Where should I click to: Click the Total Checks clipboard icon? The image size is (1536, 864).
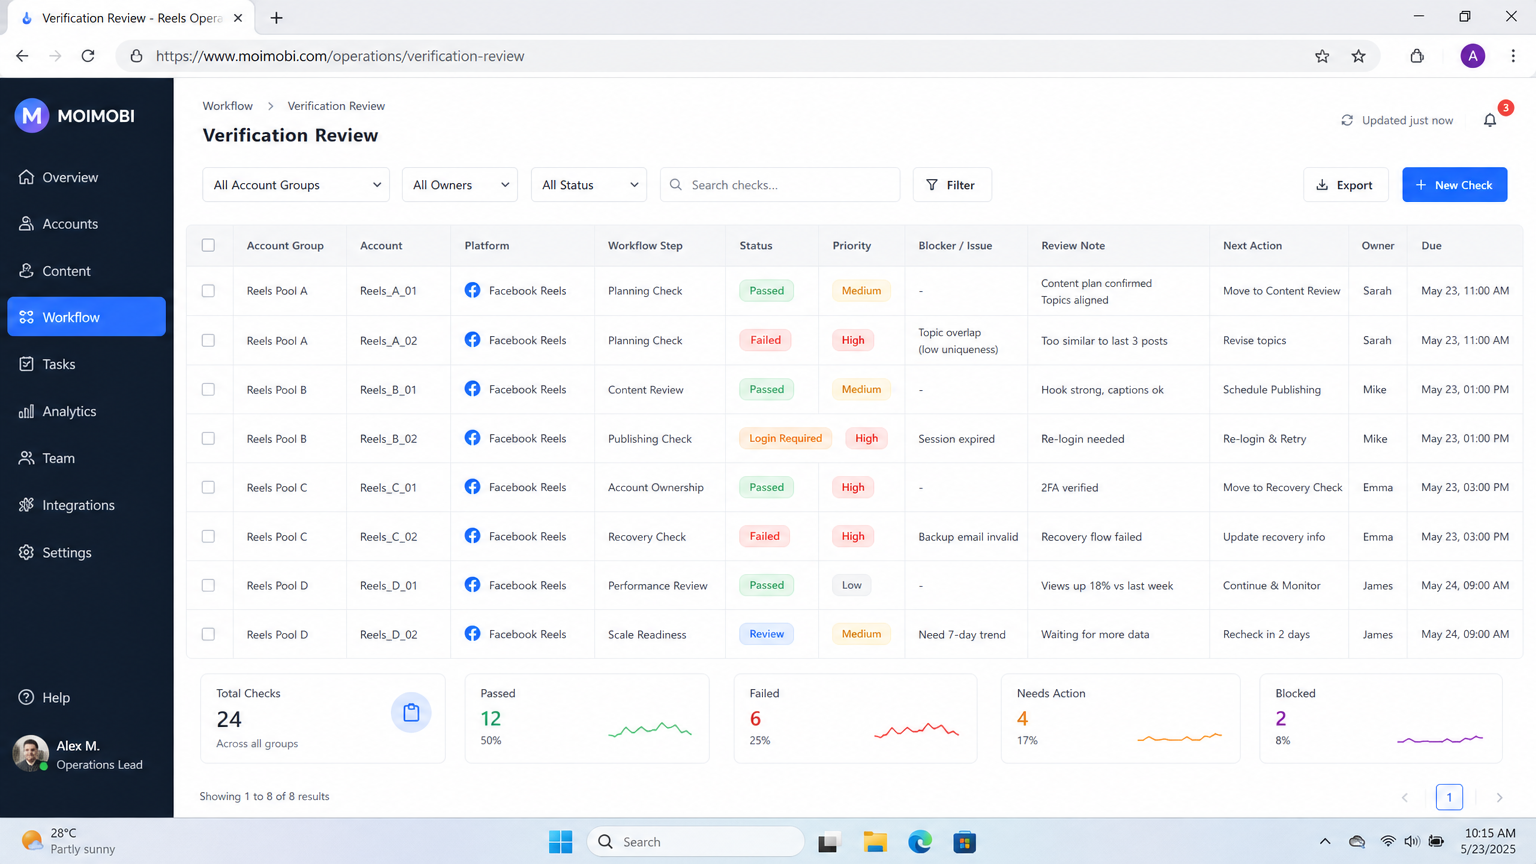411,713
